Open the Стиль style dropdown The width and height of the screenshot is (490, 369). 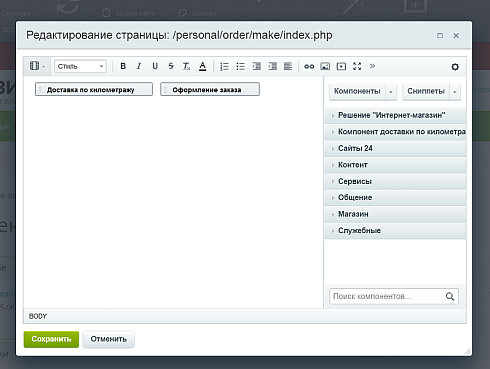(80, 66)
